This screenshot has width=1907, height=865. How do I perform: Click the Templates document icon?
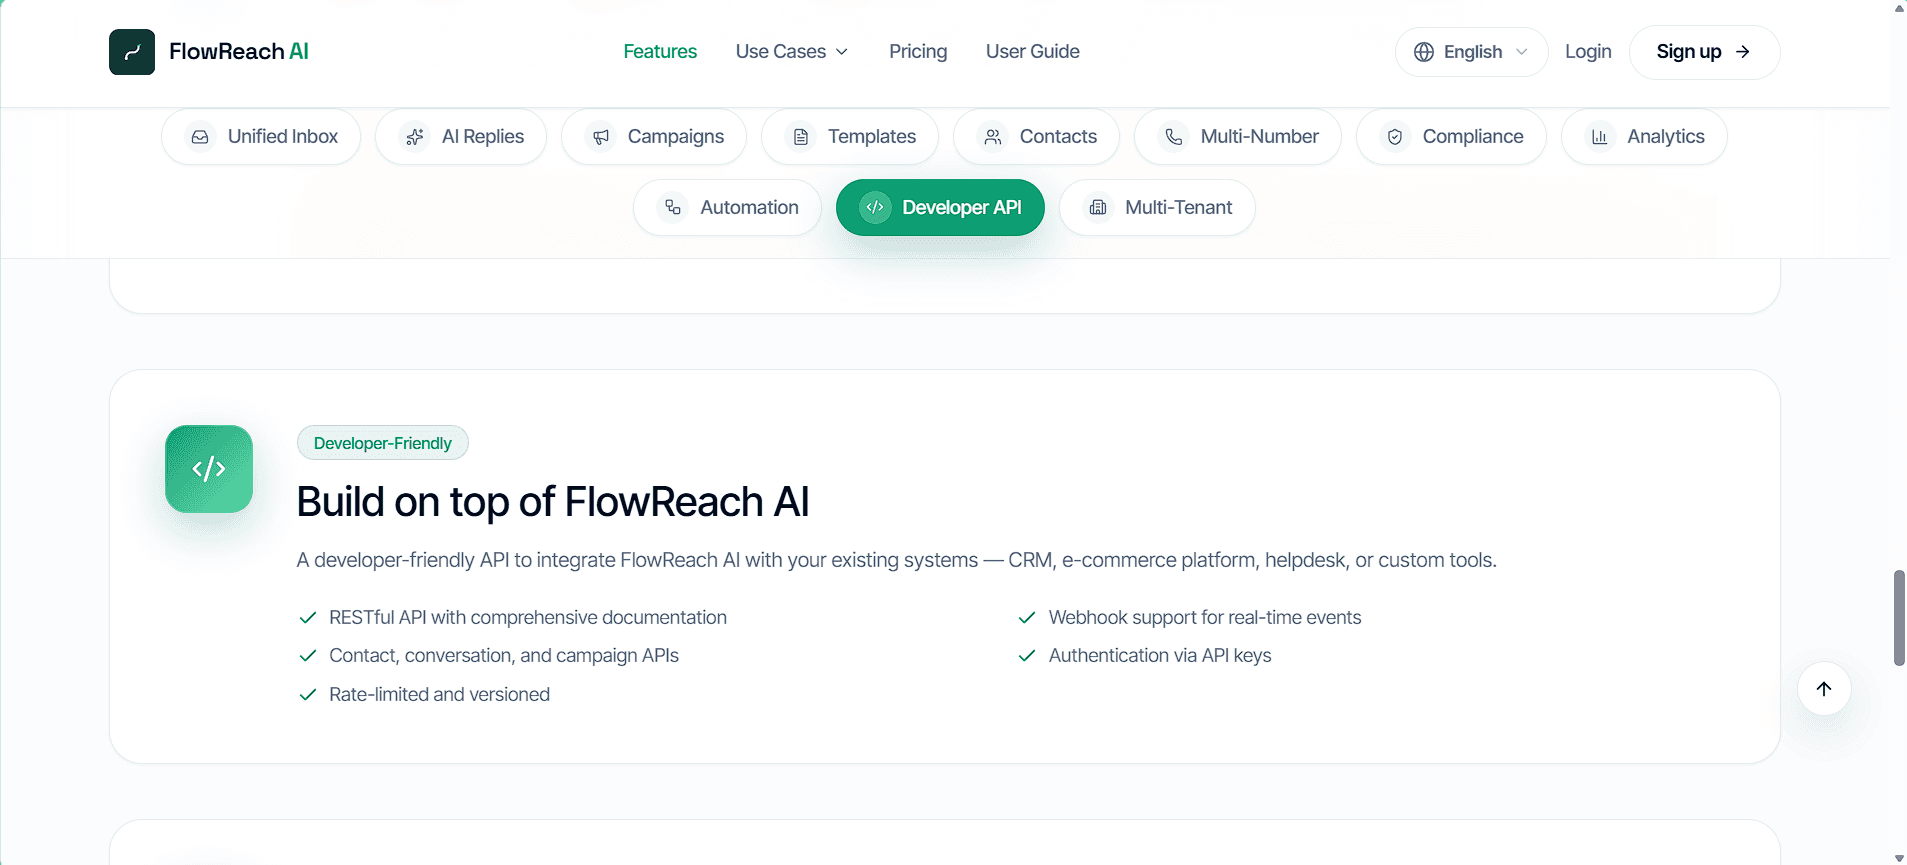point(801,137)
